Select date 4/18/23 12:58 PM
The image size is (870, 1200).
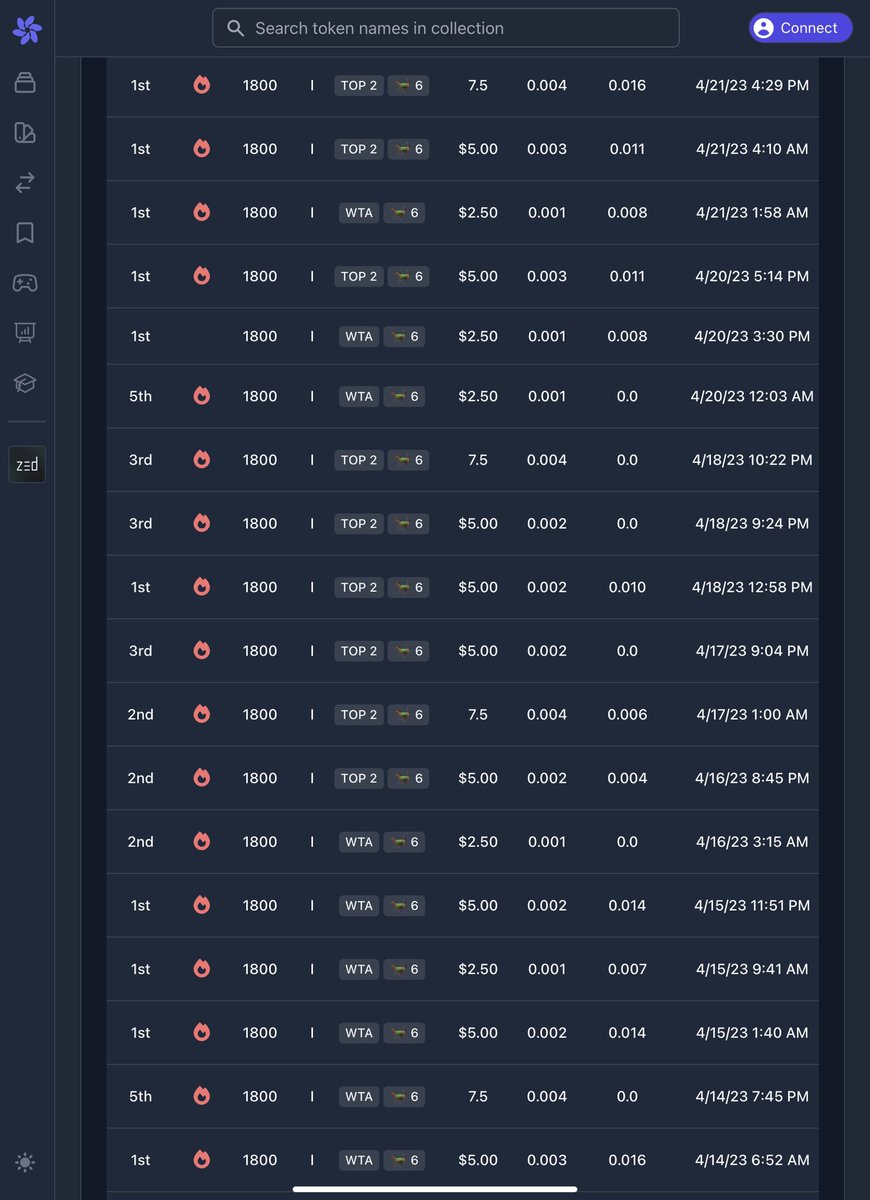click(x=752, y=587)
